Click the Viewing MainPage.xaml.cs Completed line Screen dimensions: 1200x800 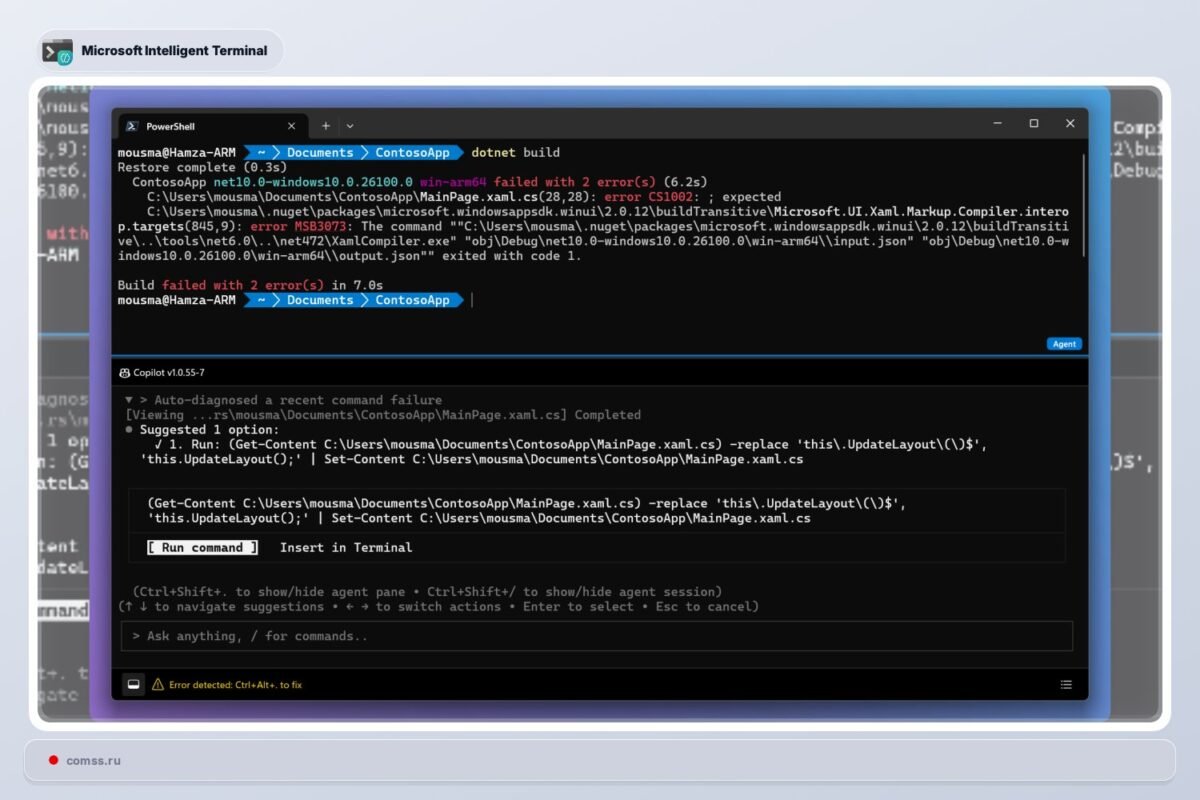coord(383,414)
